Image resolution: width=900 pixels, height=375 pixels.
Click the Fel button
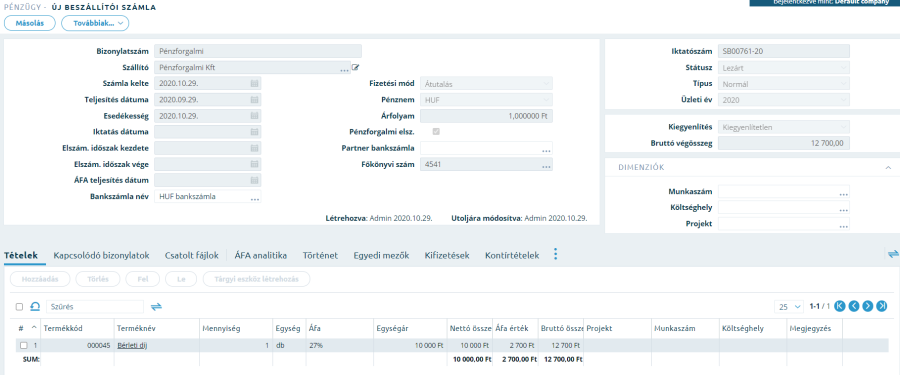coord(142,279)
